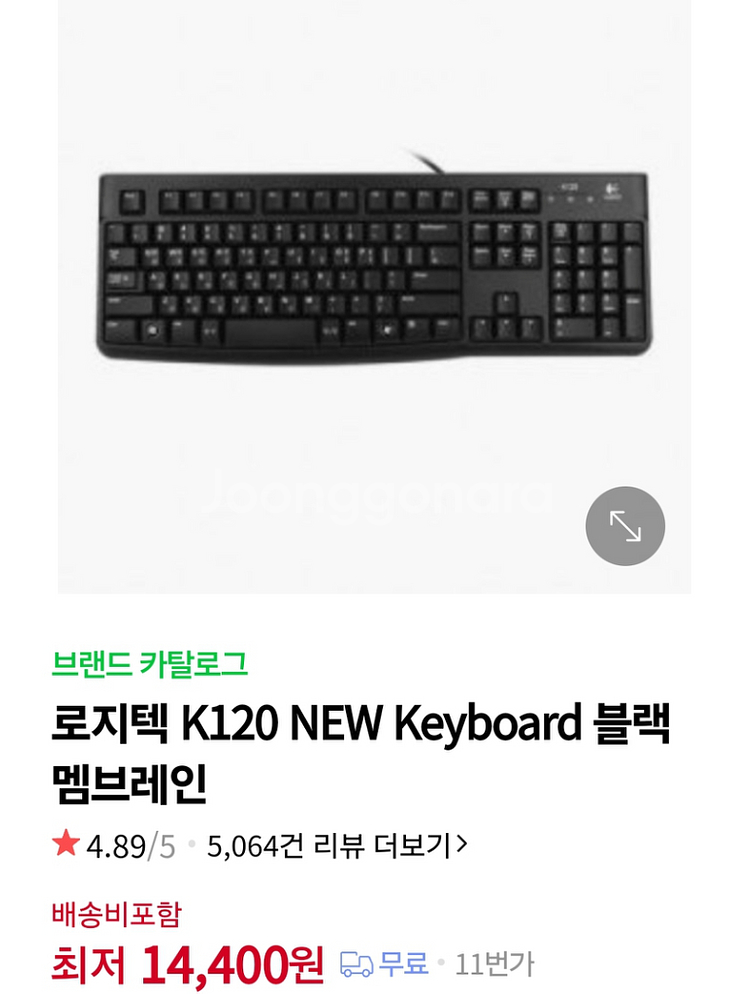
Task: Click the black keyboard product photo
Action: click(x=374, y=265)
